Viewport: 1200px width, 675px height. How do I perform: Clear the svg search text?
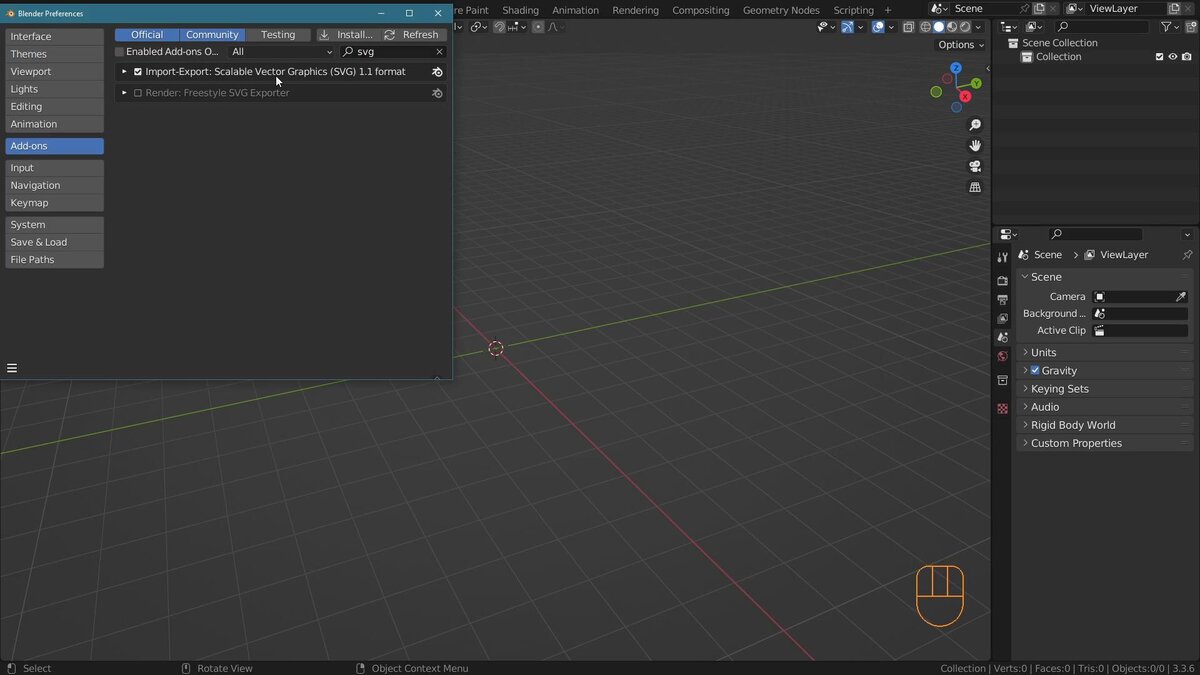439,52
